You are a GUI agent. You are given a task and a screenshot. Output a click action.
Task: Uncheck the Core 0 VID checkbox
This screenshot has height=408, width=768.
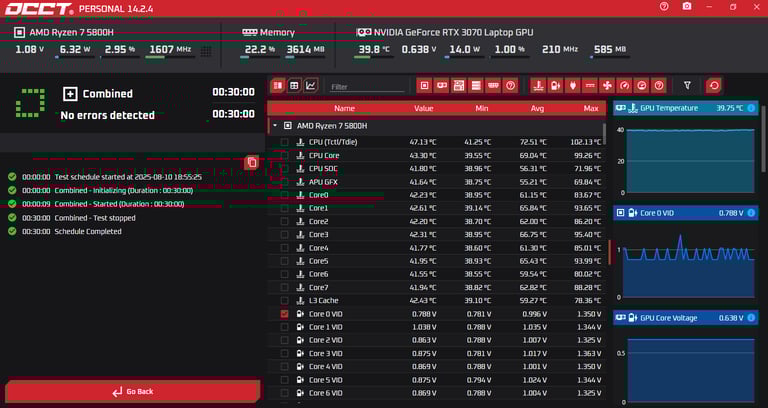(284, 314)
